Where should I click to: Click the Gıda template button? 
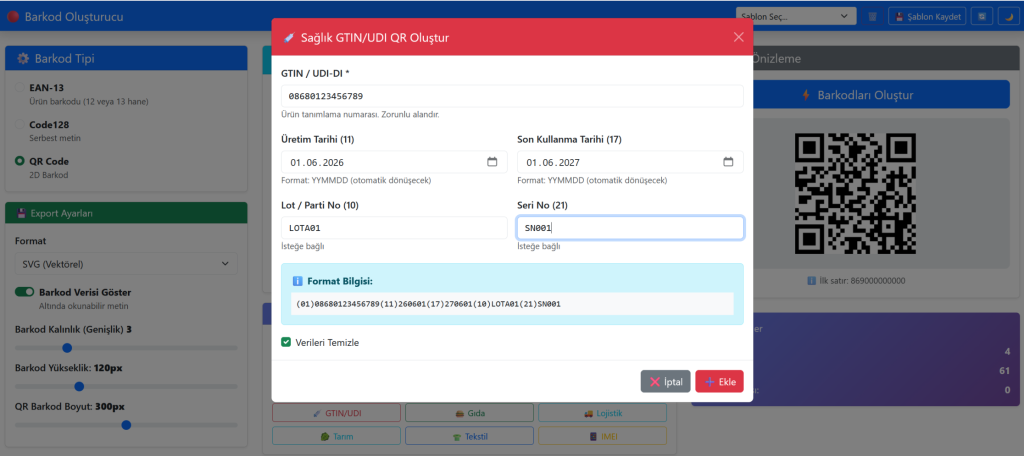point(470,413)
